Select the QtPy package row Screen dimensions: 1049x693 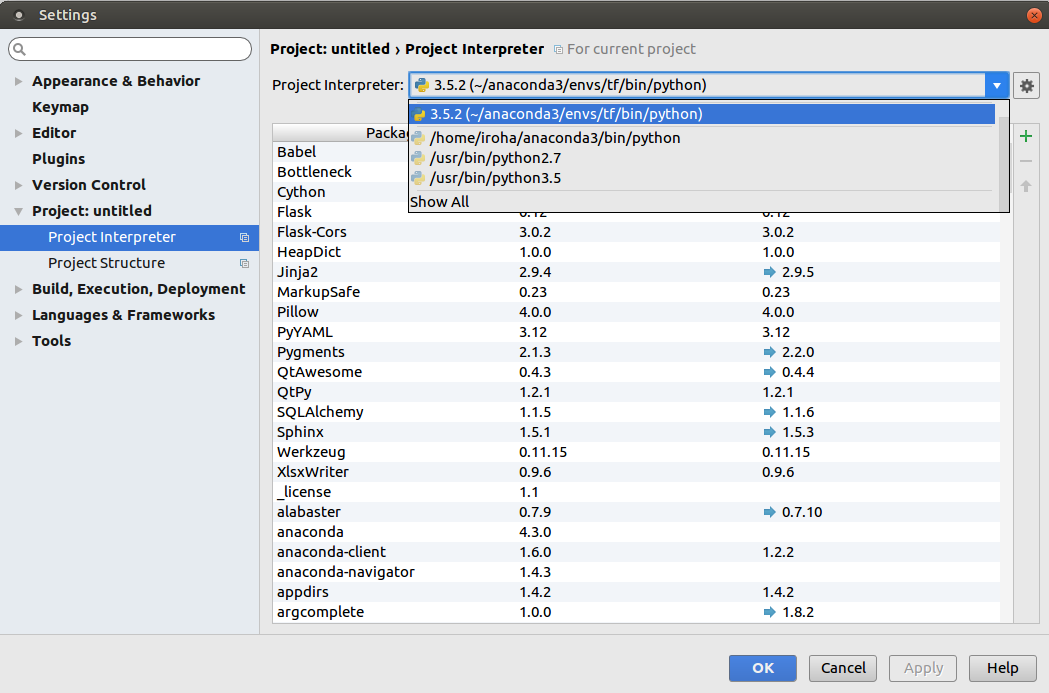[x=636, y=393]
